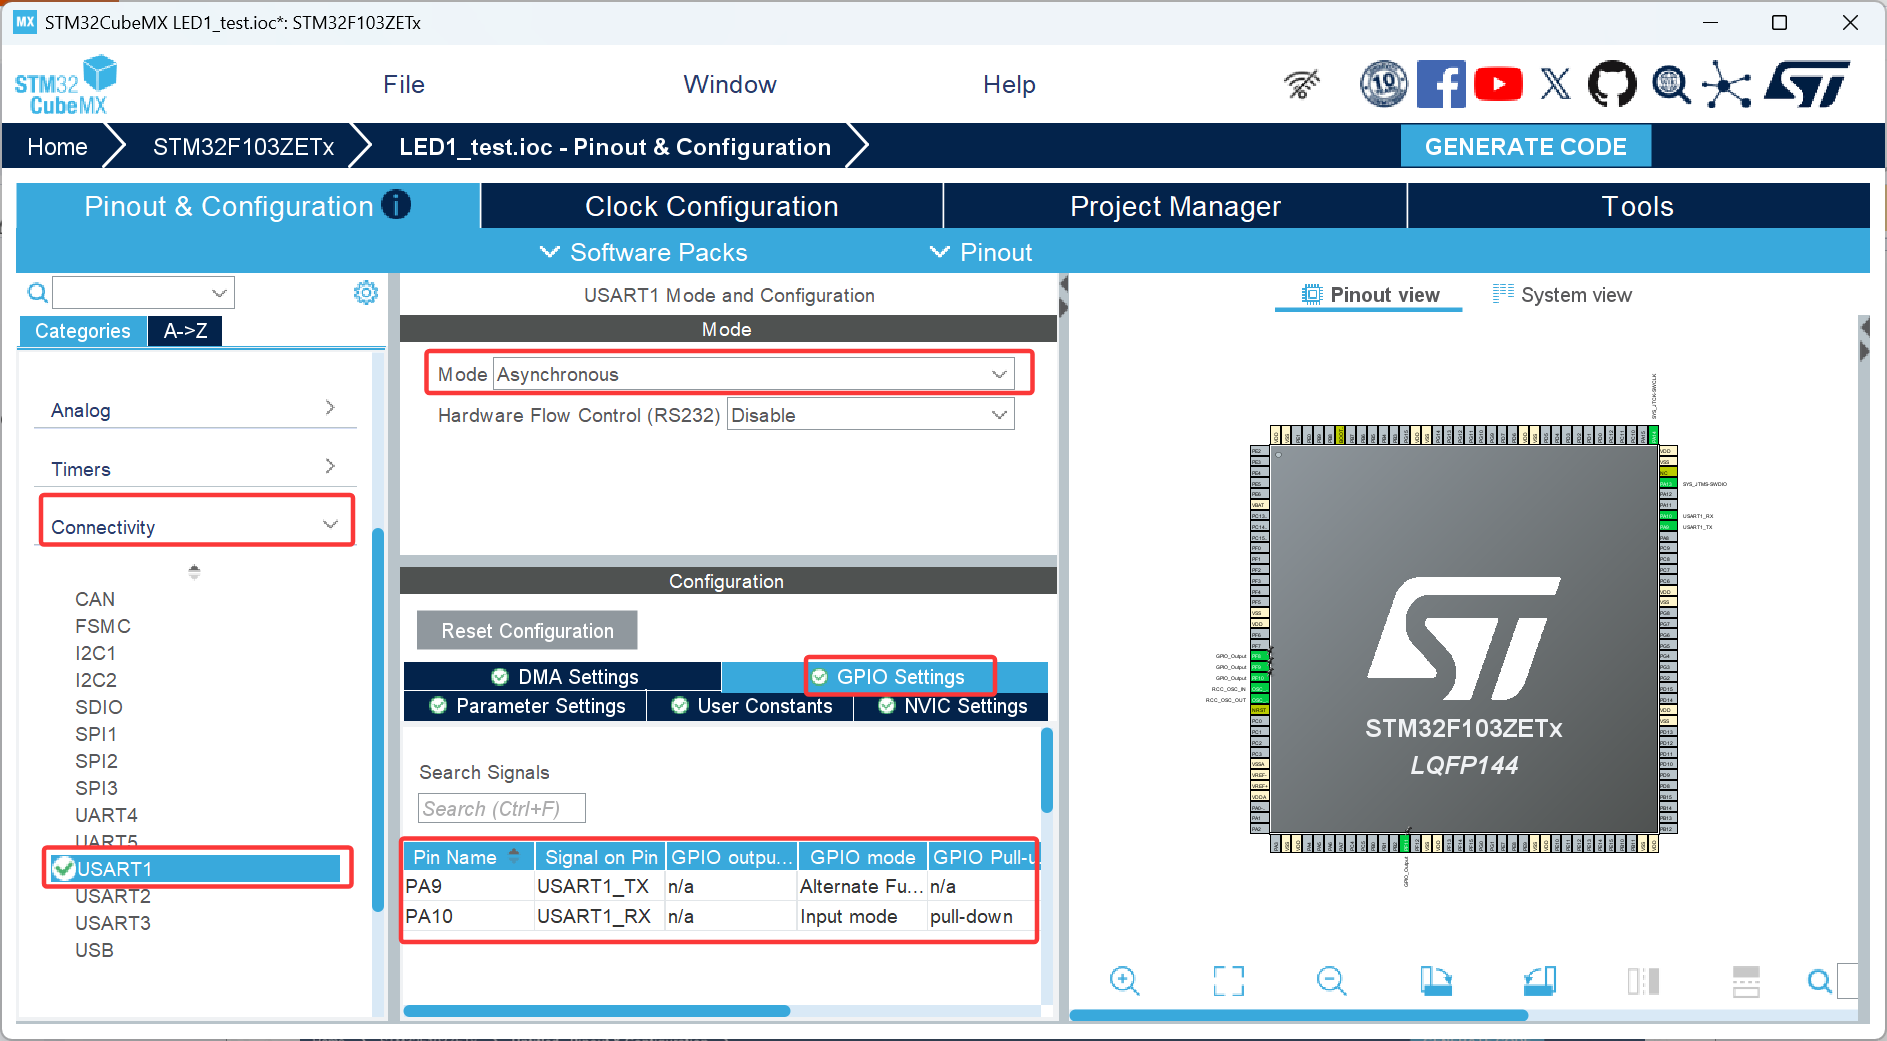Screen dimensions: 1887x1041
Task: Click the Pinout view chip icon
Action: 1311,294
